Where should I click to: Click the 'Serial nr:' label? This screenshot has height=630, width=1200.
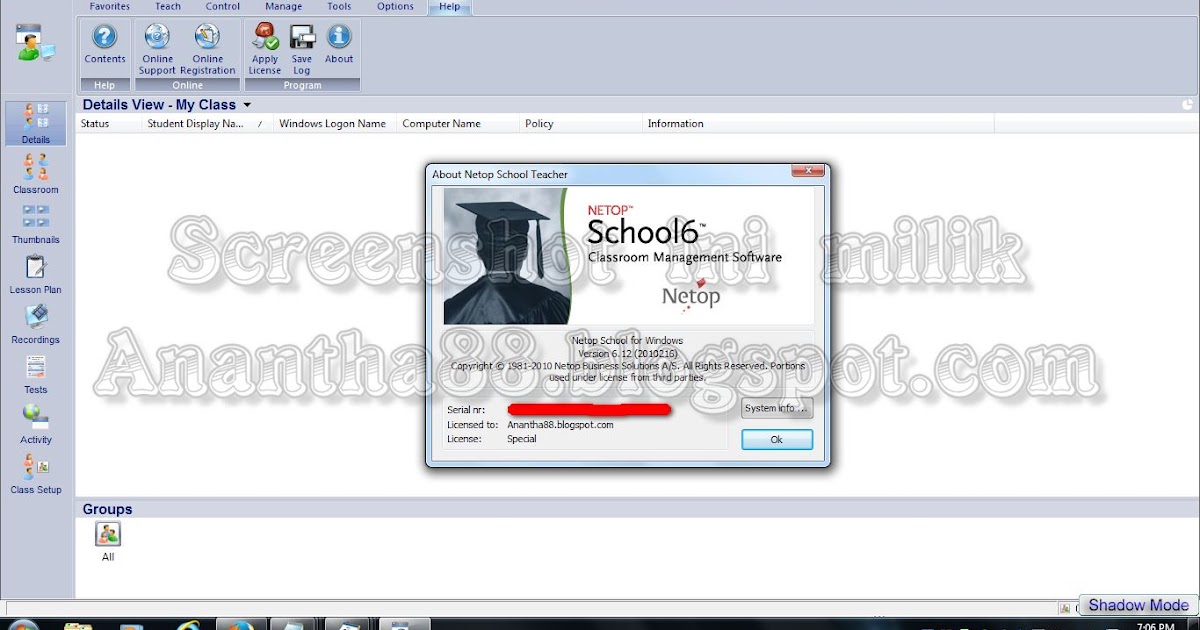[x=466, y=410]
